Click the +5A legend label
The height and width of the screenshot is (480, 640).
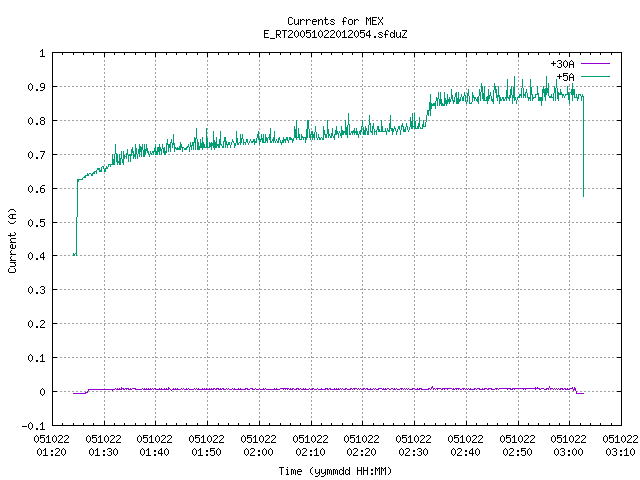[x=565, y=77]
